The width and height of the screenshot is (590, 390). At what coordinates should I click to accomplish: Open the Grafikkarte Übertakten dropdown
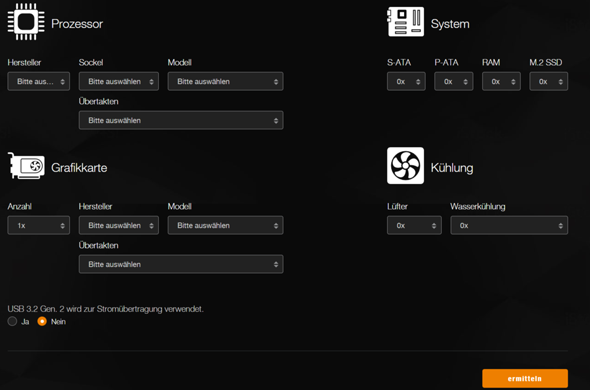point(181,264)
